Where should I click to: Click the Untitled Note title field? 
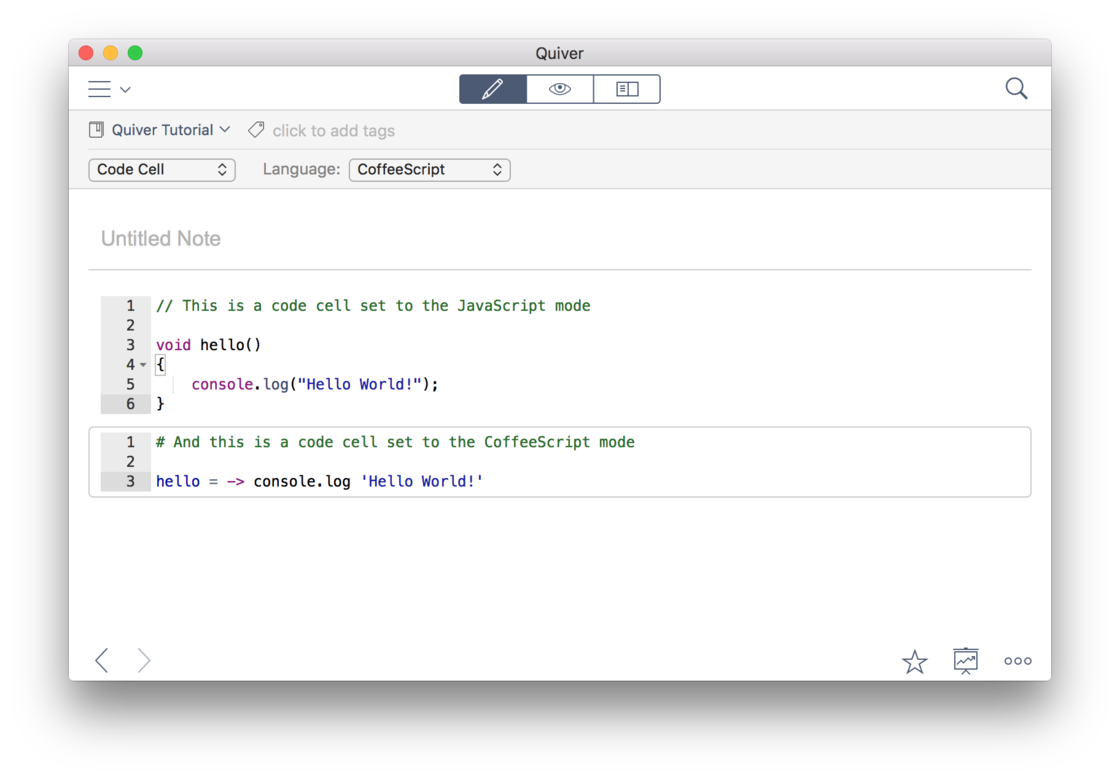(x=161, y=238)
